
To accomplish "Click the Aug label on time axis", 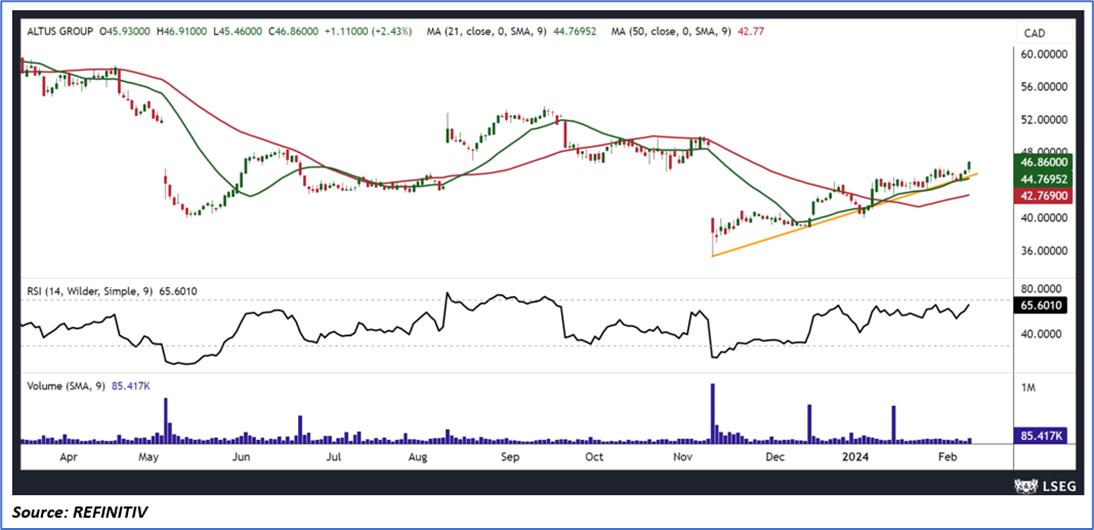I will 417,457.
